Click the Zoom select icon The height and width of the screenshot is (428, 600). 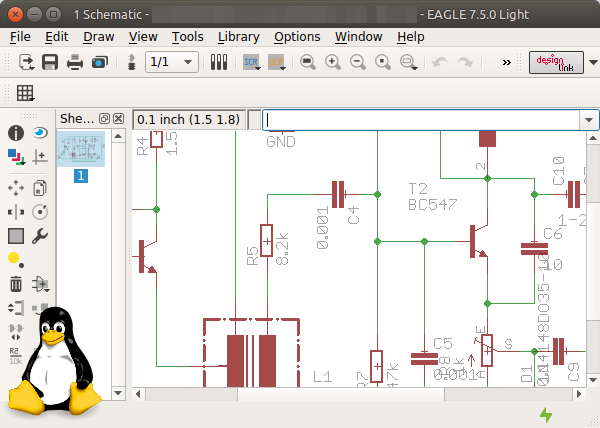(x=408, y=62)
